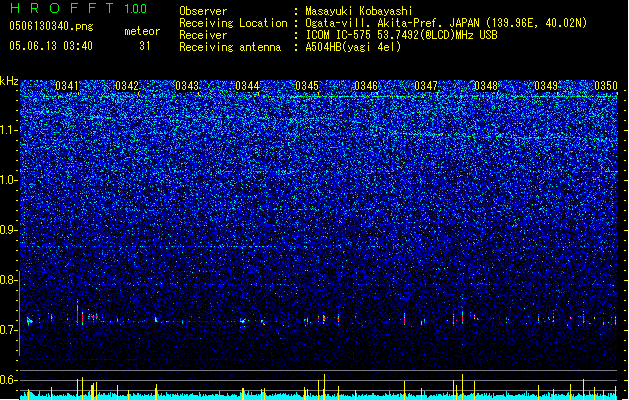Click the meteor count 31
The height and width of the screenshot is (400, 629).
(x=144, y=46)
